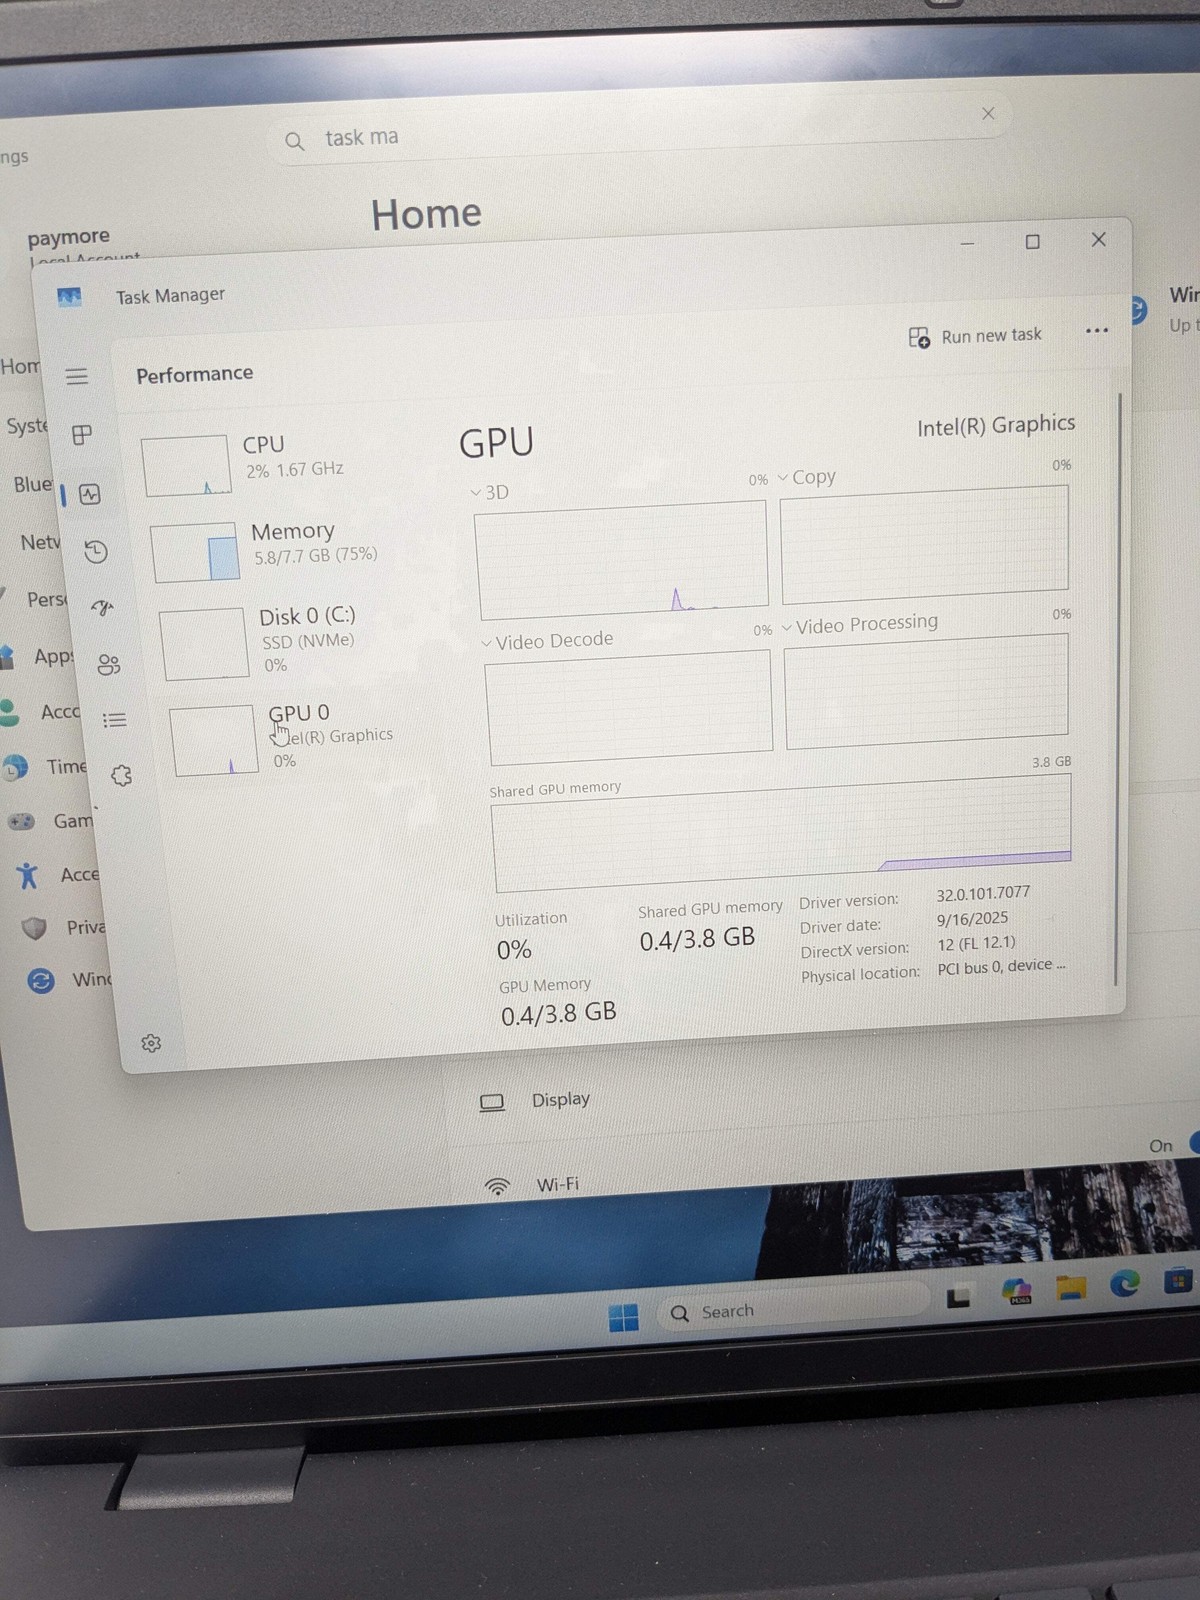Open the three-dot more options menu
1200x1600 pixels.
click(x=1097, y=330)
